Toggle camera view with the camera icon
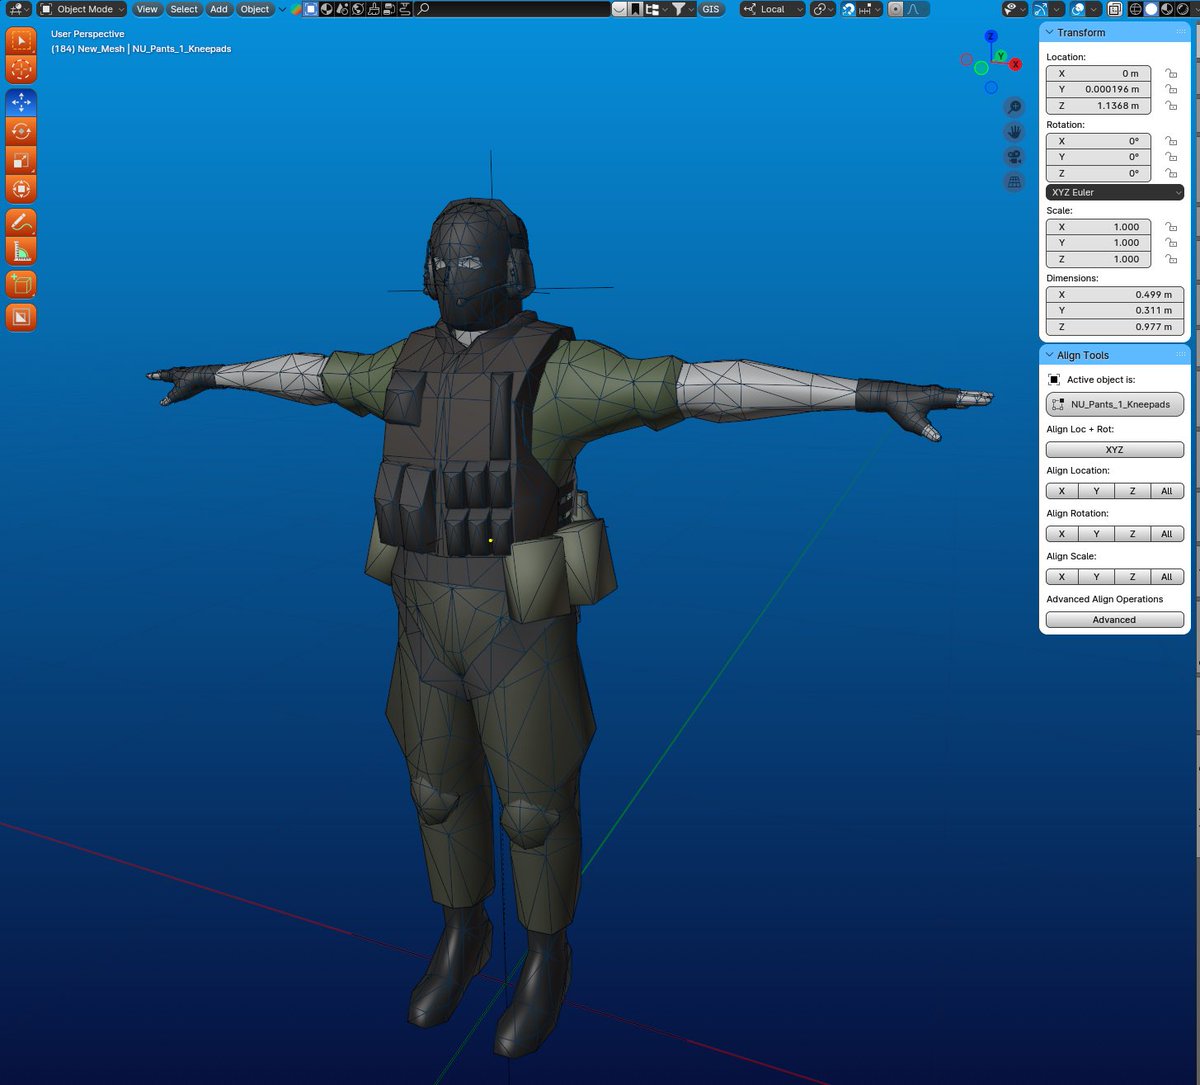The width and height of the screenshot is (1200, 1085). click(x=1014, y=157)
